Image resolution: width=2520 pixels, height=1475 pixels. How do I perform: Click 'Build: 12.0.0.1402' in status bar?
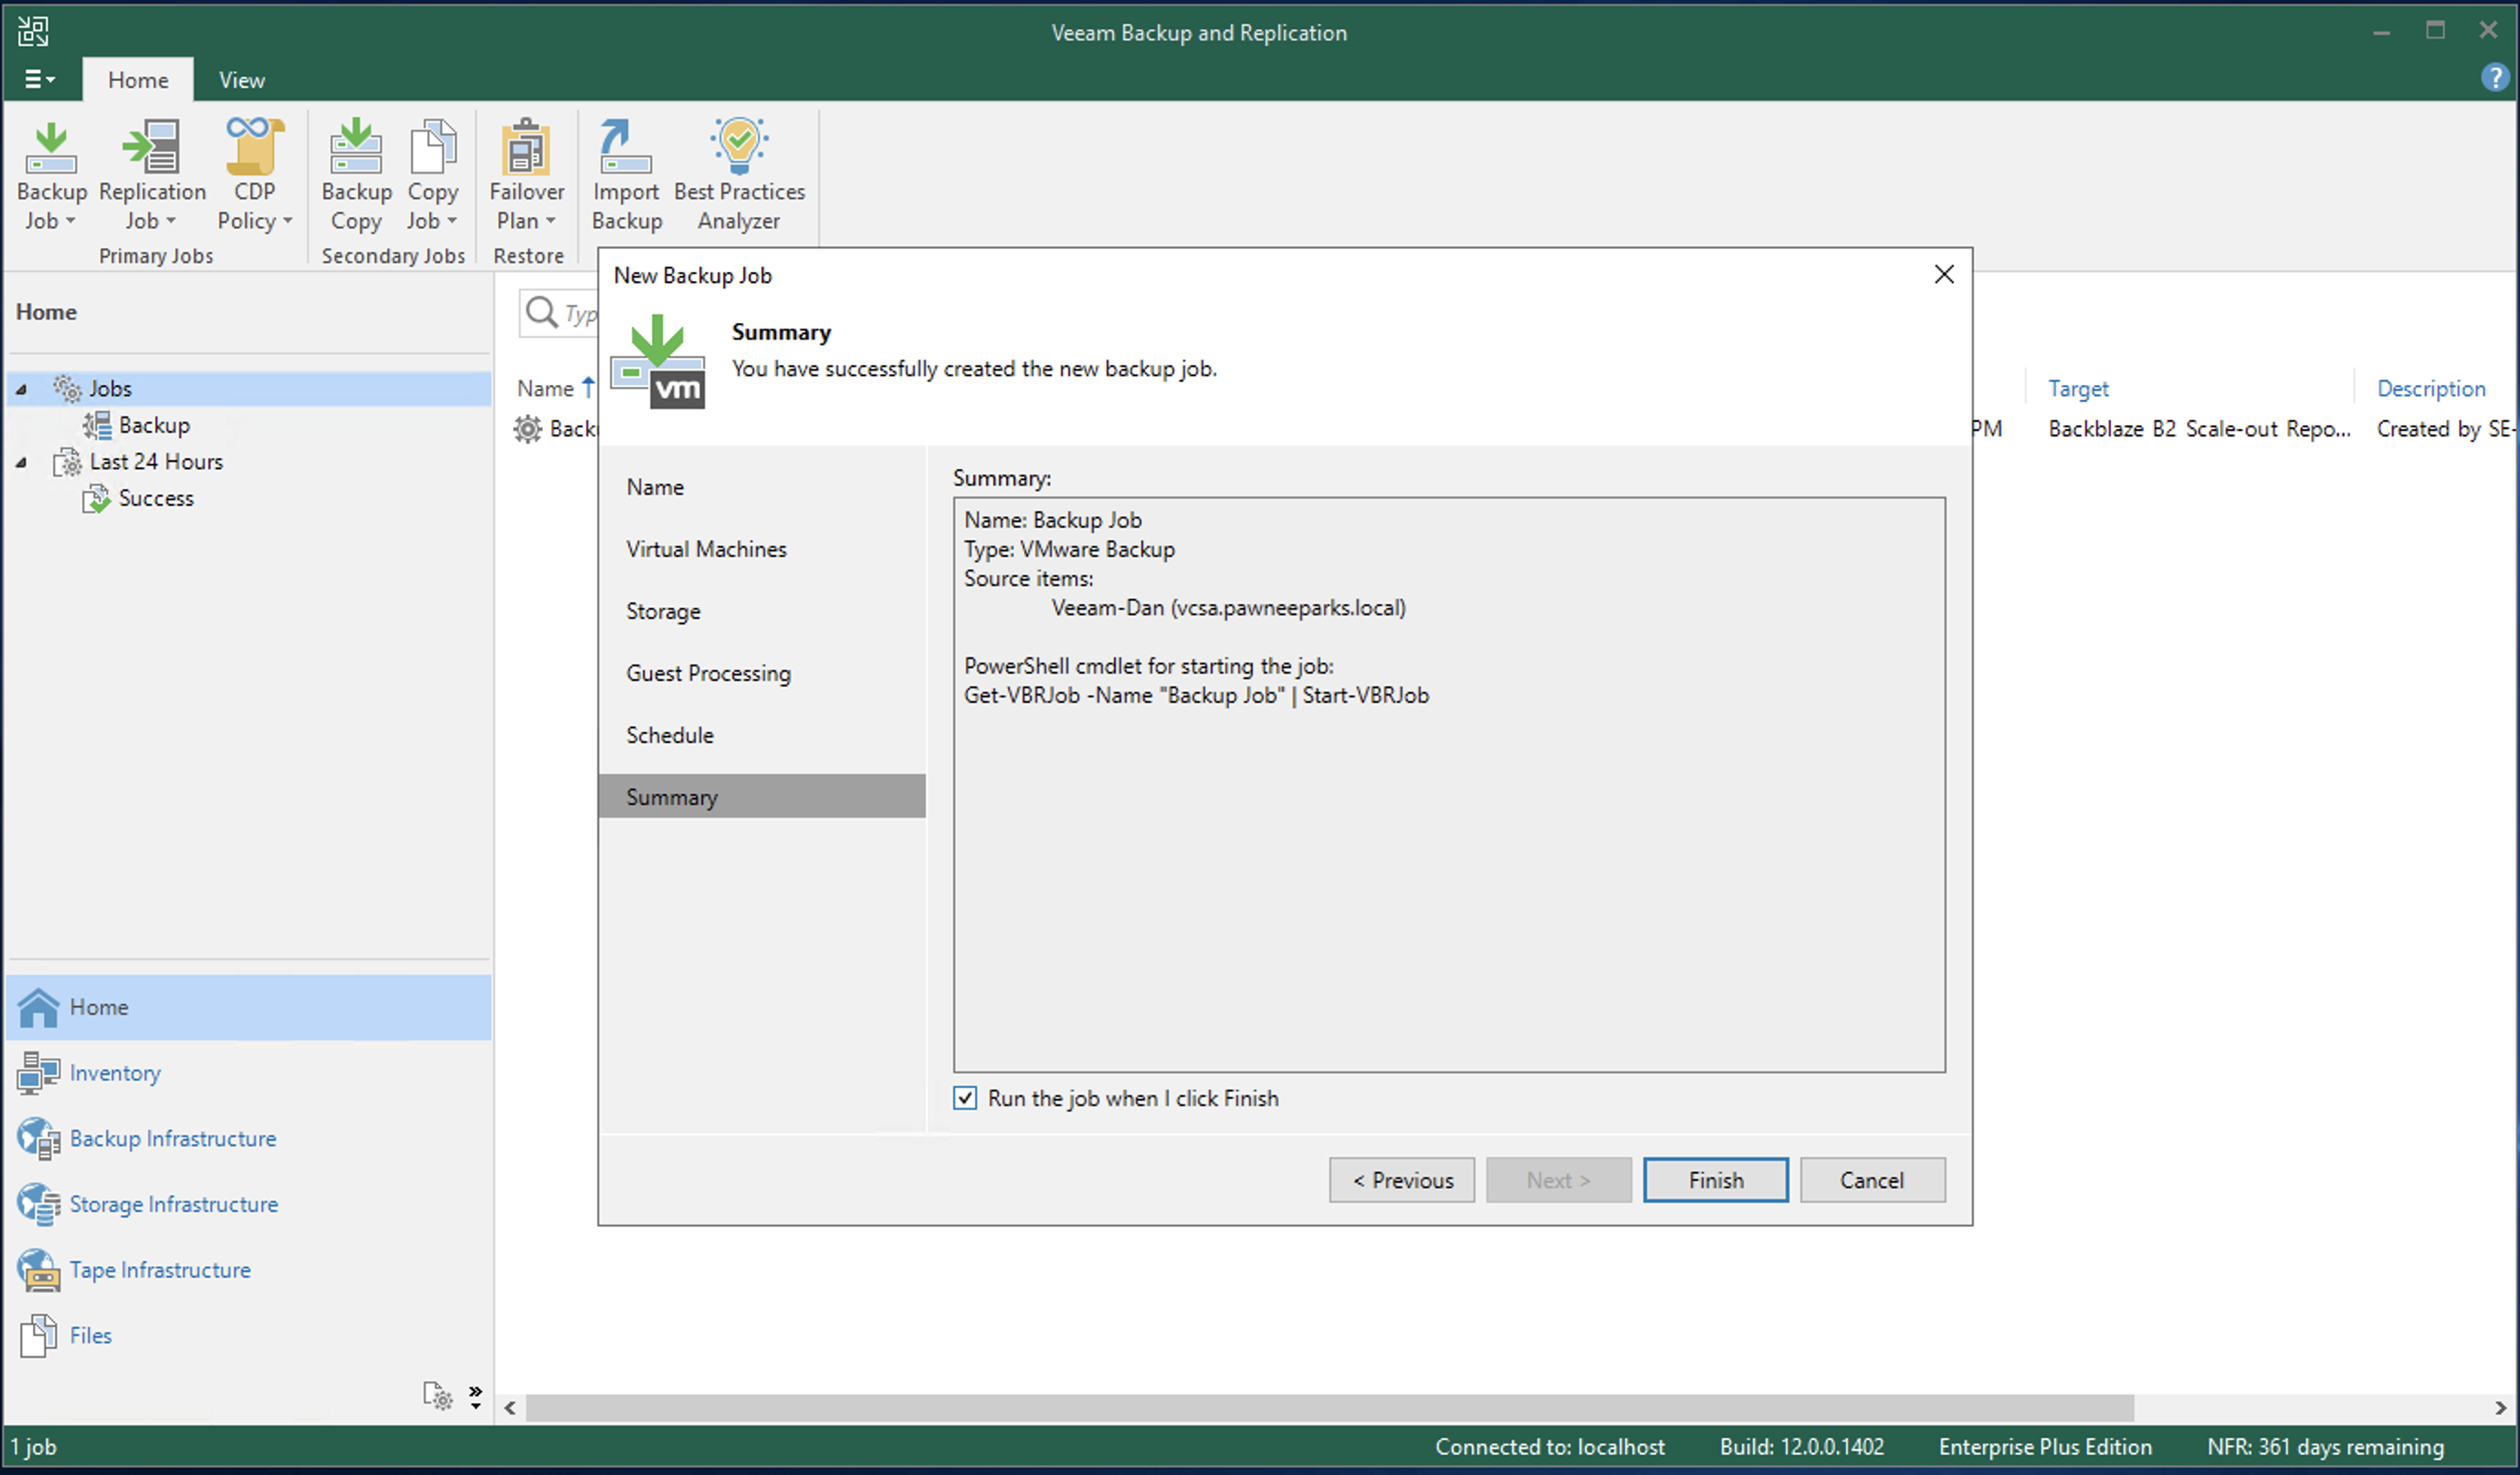1801,1446
